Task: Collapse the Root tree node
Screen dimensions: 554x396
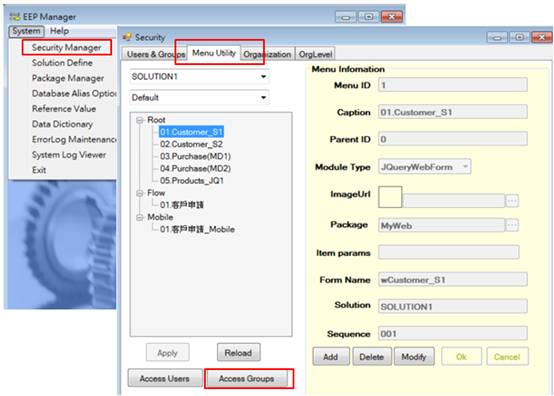Action: [x=140, y=120]
